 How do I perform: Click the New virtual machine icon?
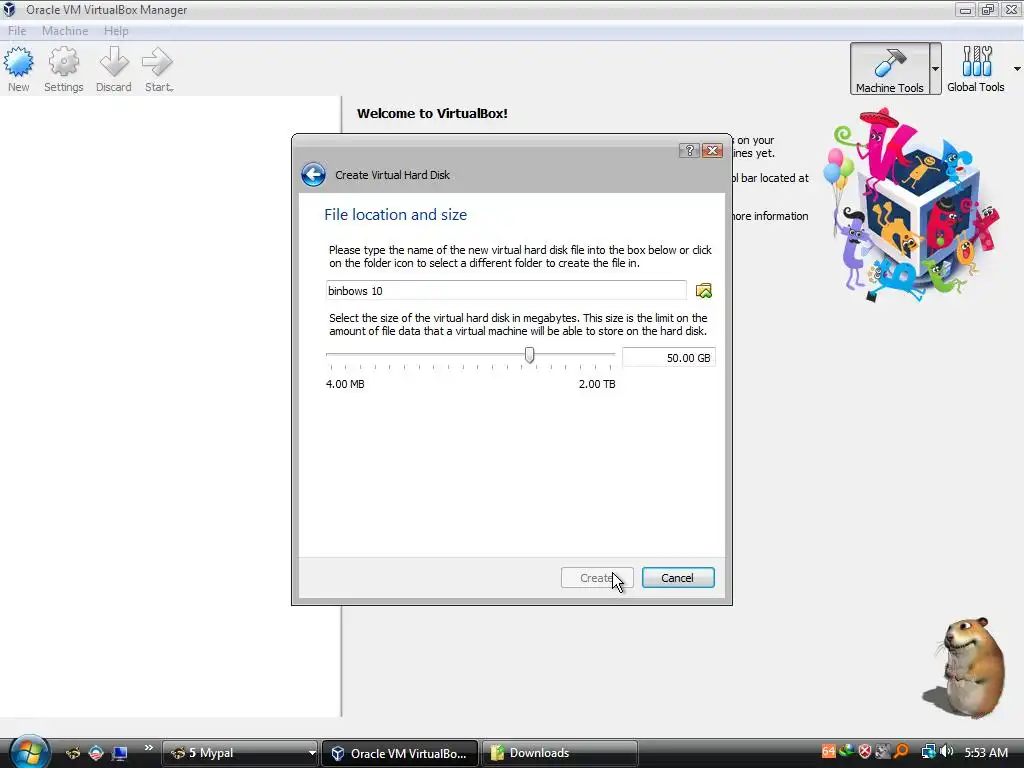point(18,69)
